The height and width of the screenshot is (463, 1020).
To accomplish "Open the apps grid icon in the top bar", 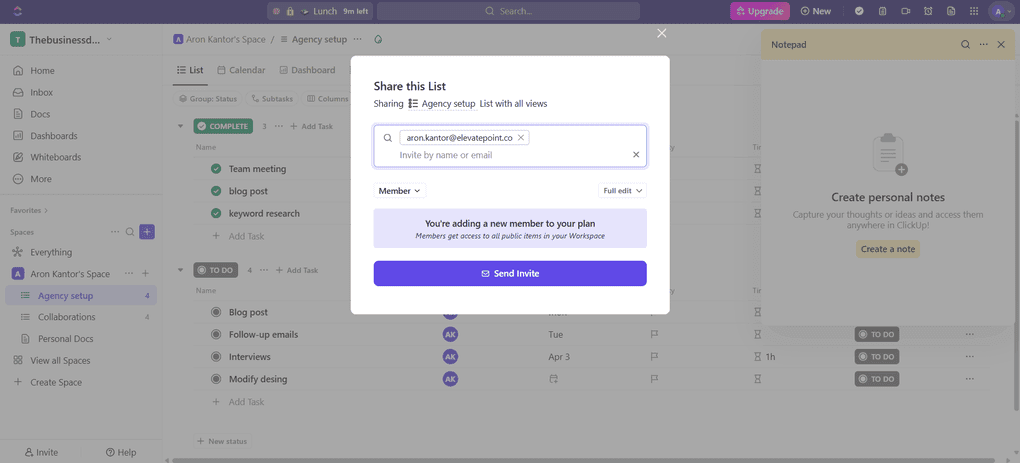I will (x=974, y=11).
